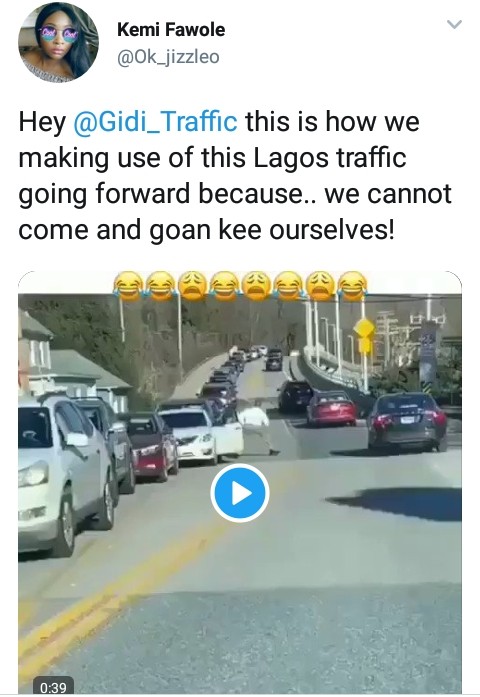The height and width of the screenshot is (697, 480).
Task: Click the yellow road sign in the video
Action: pos(364,334)
